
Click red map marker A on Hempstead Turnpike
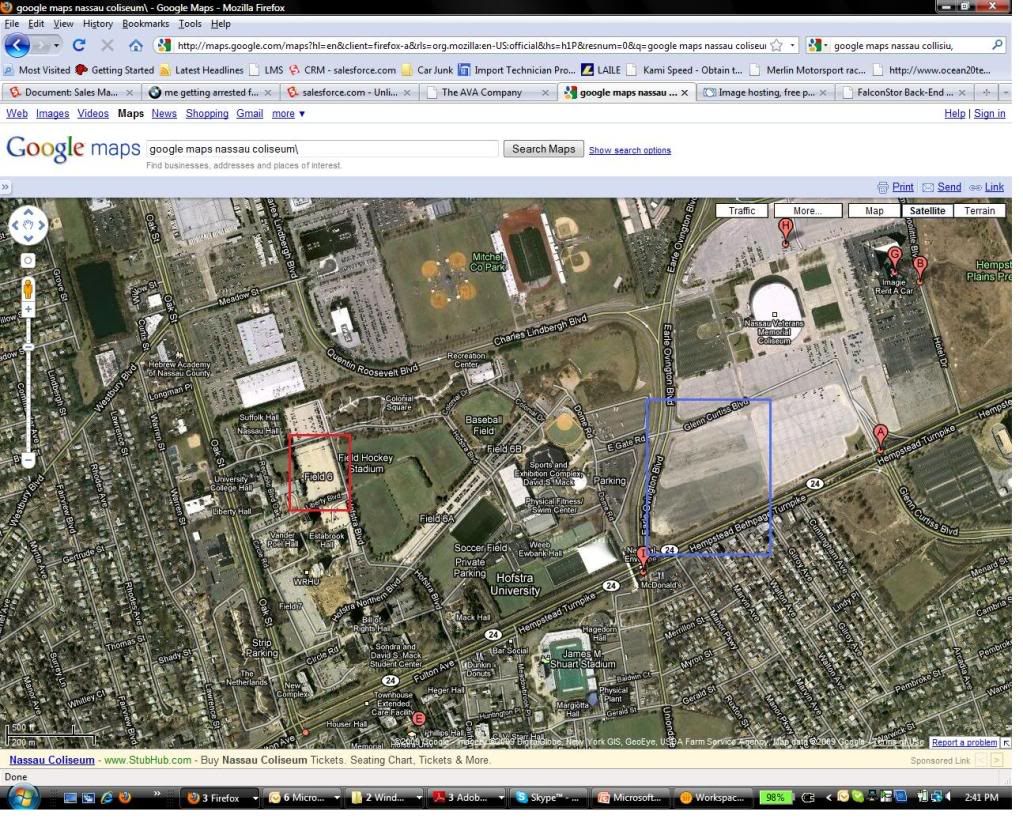coord(880,435)
